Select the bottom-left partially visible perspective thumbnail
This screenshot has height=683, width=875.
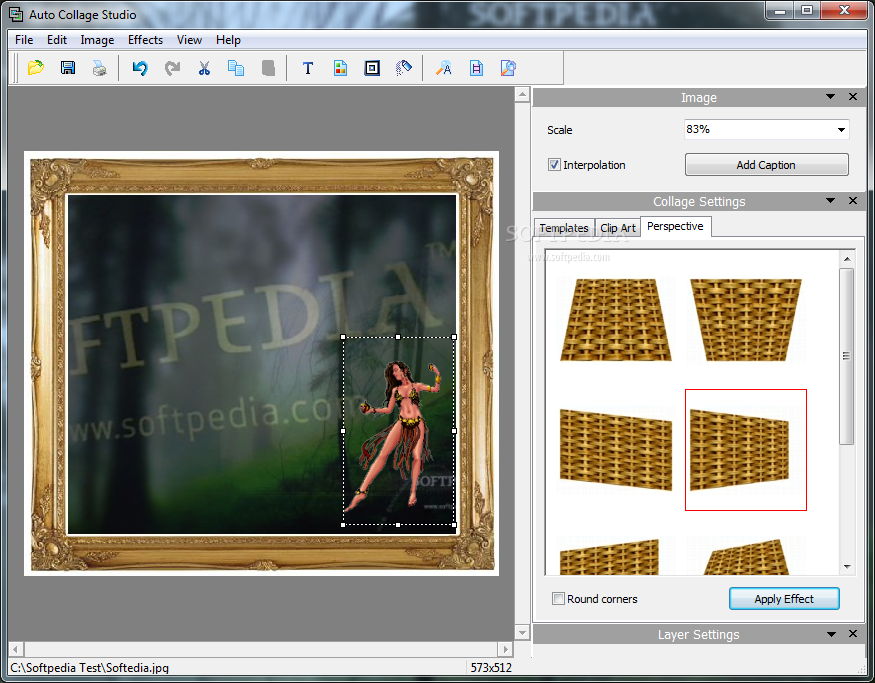point(610,556)
